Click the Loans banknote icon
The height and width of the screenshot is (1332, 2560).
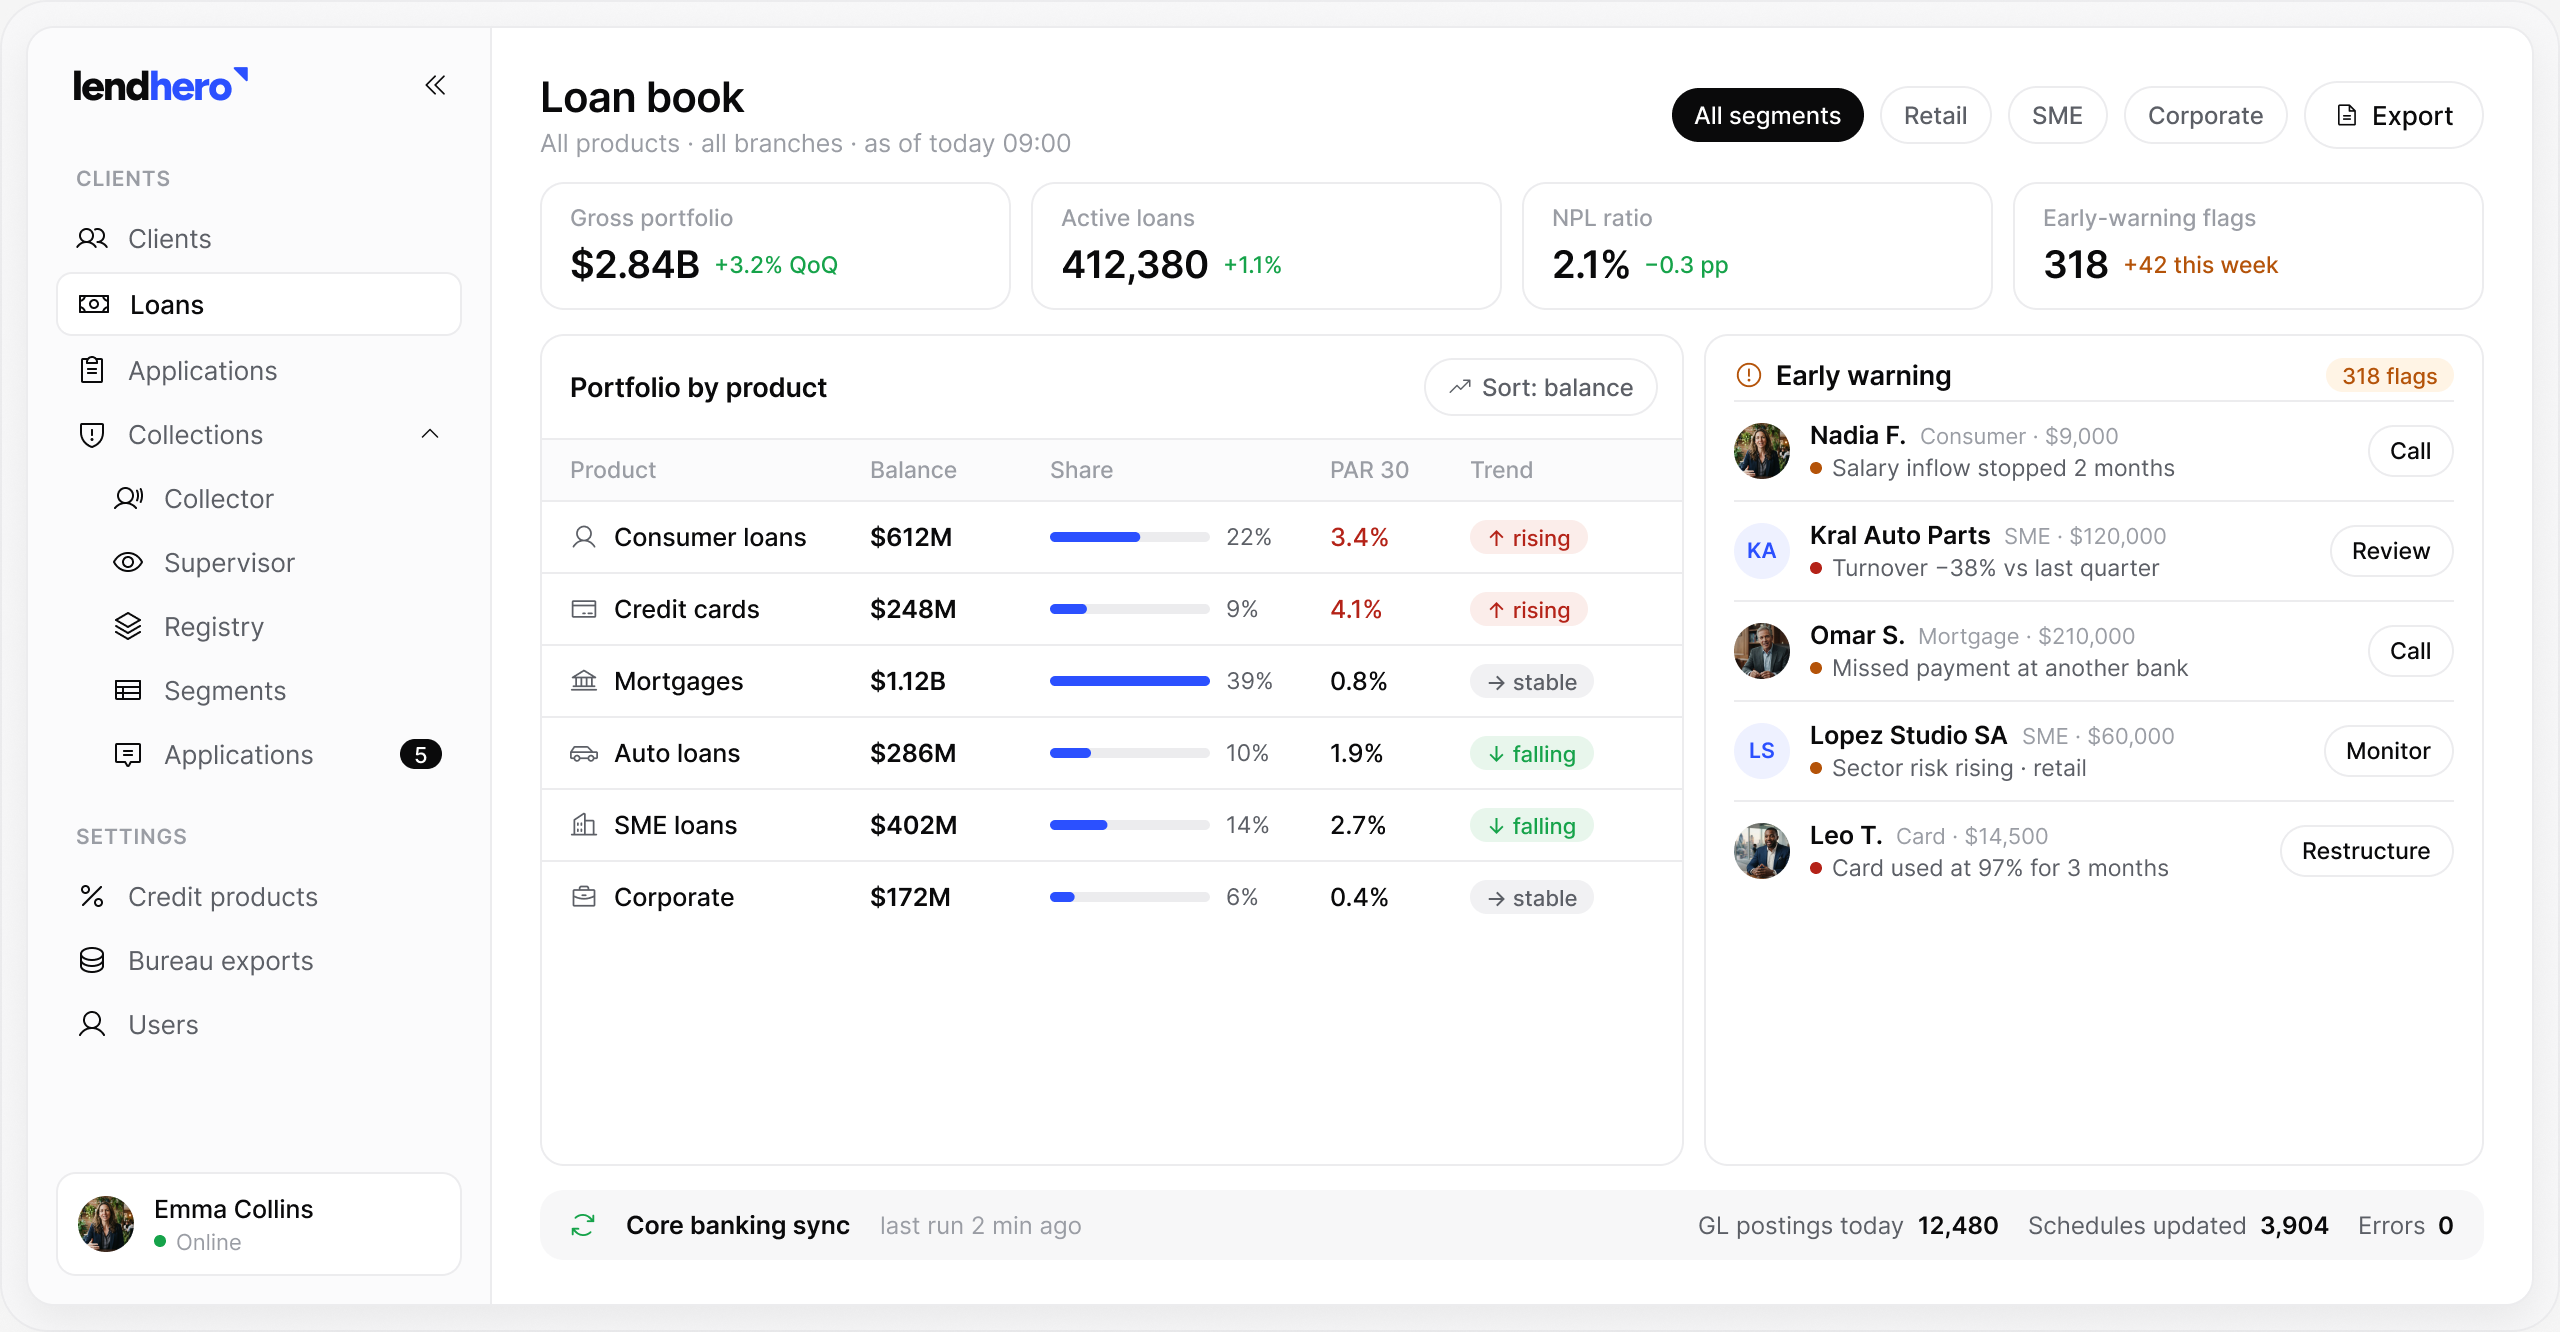(x=94, y=304)
